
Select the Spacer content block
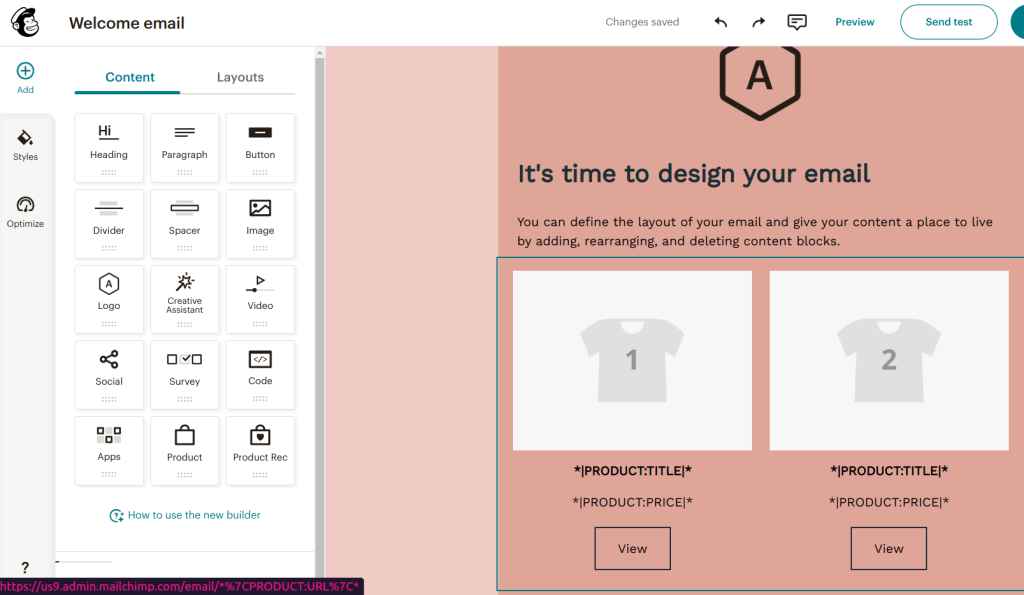(185, 223)
